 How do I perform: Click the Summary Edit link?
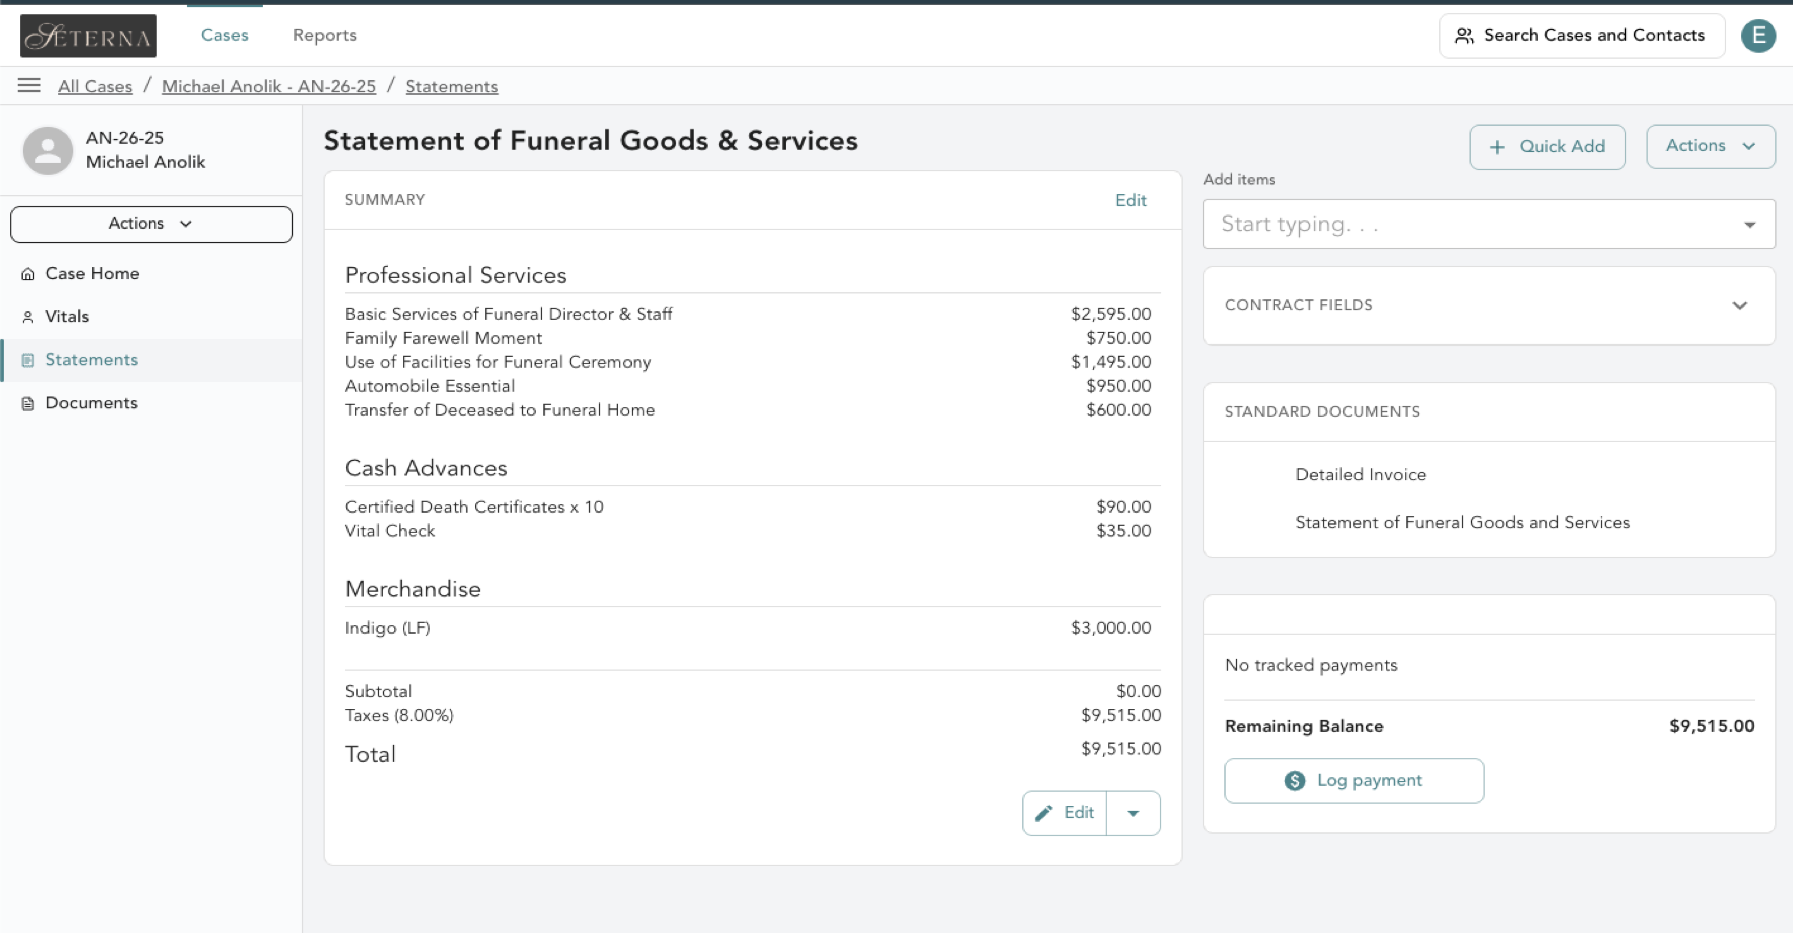[x=1131, y=200]
